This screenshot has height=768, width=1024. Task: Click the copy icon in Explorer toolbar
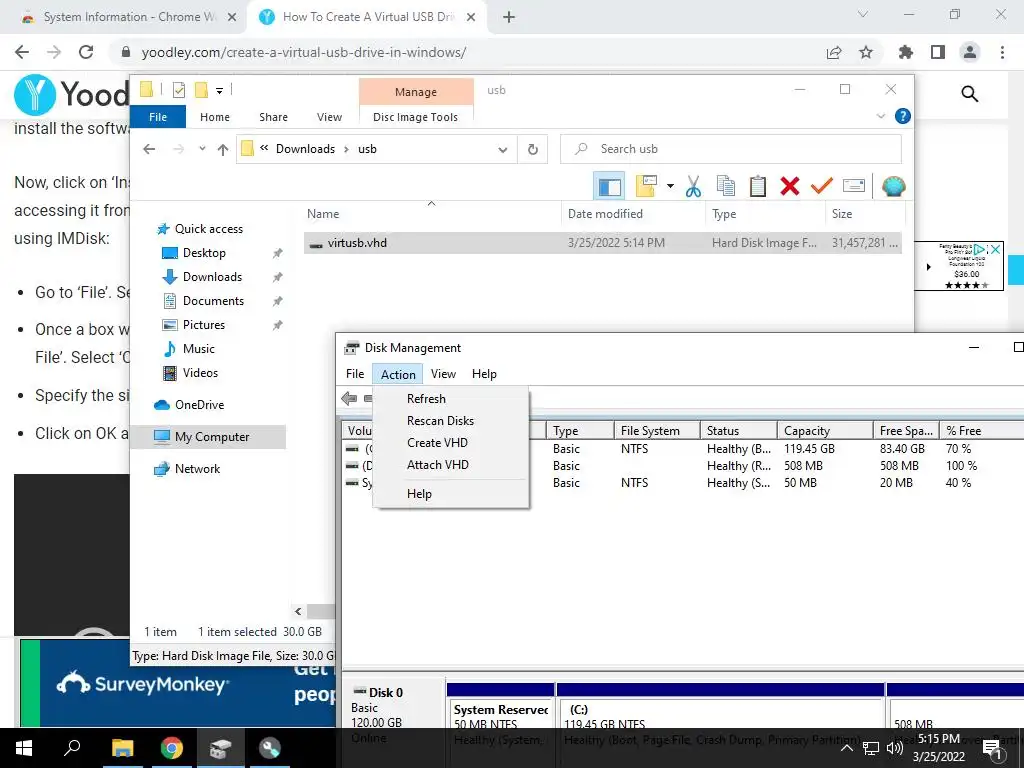[x=726, y=186]
